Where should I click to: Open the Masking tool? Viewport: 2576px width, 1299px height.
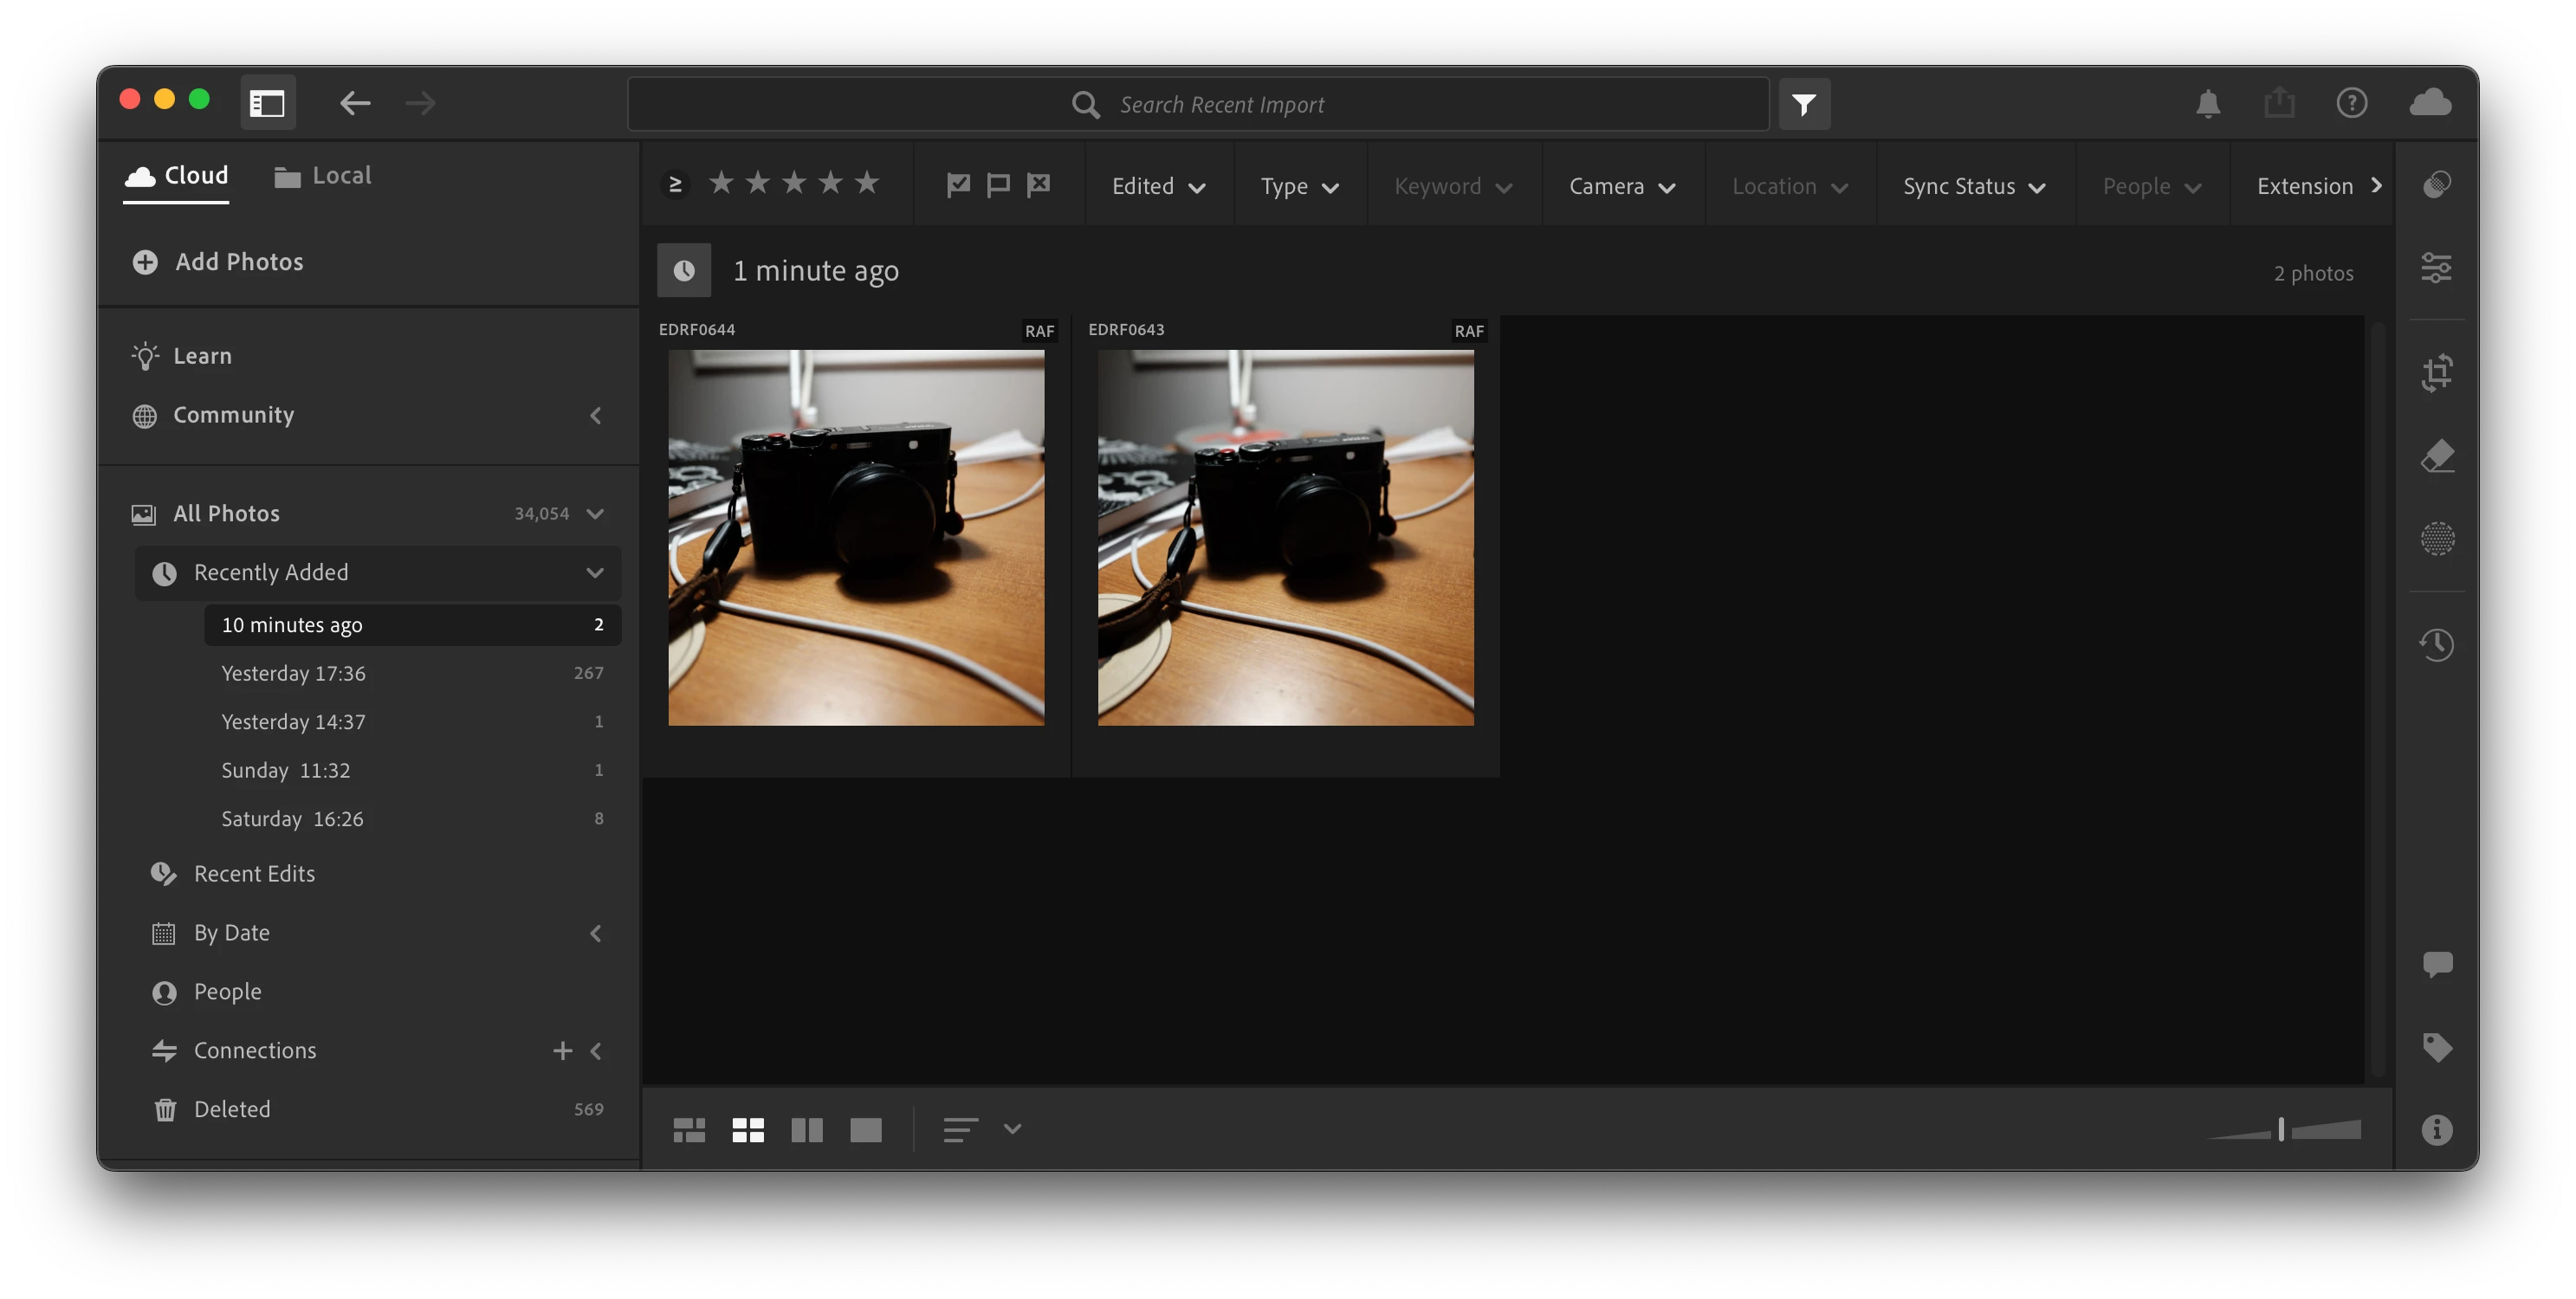click(2437, 539)
